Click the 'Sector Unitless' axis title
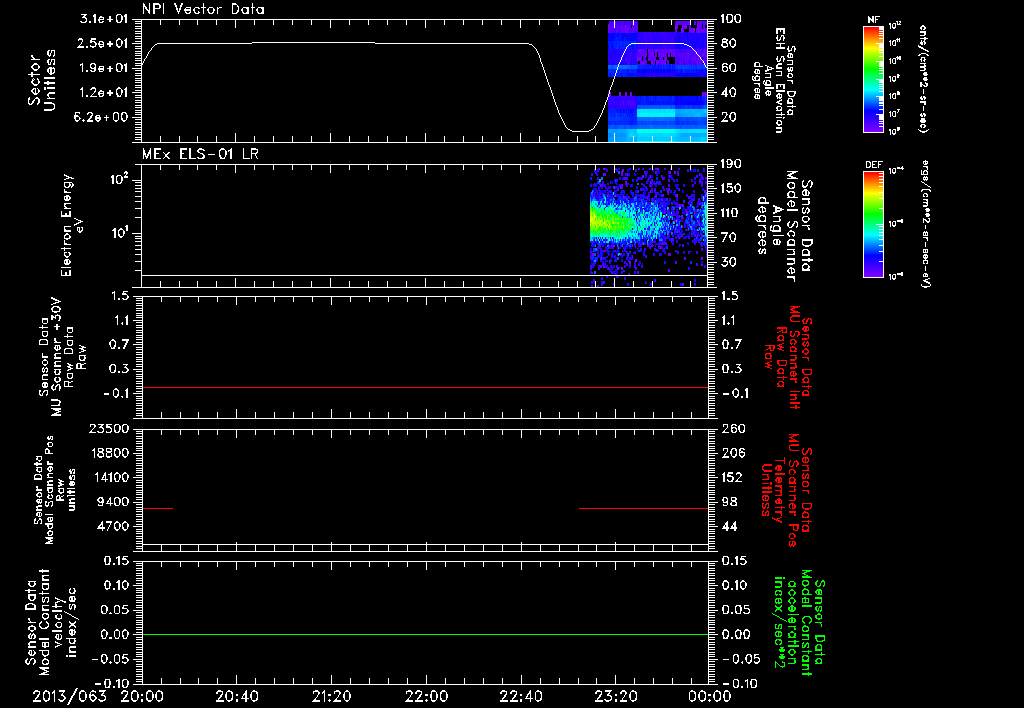The image size is (1024, 708). pos(42,80)
